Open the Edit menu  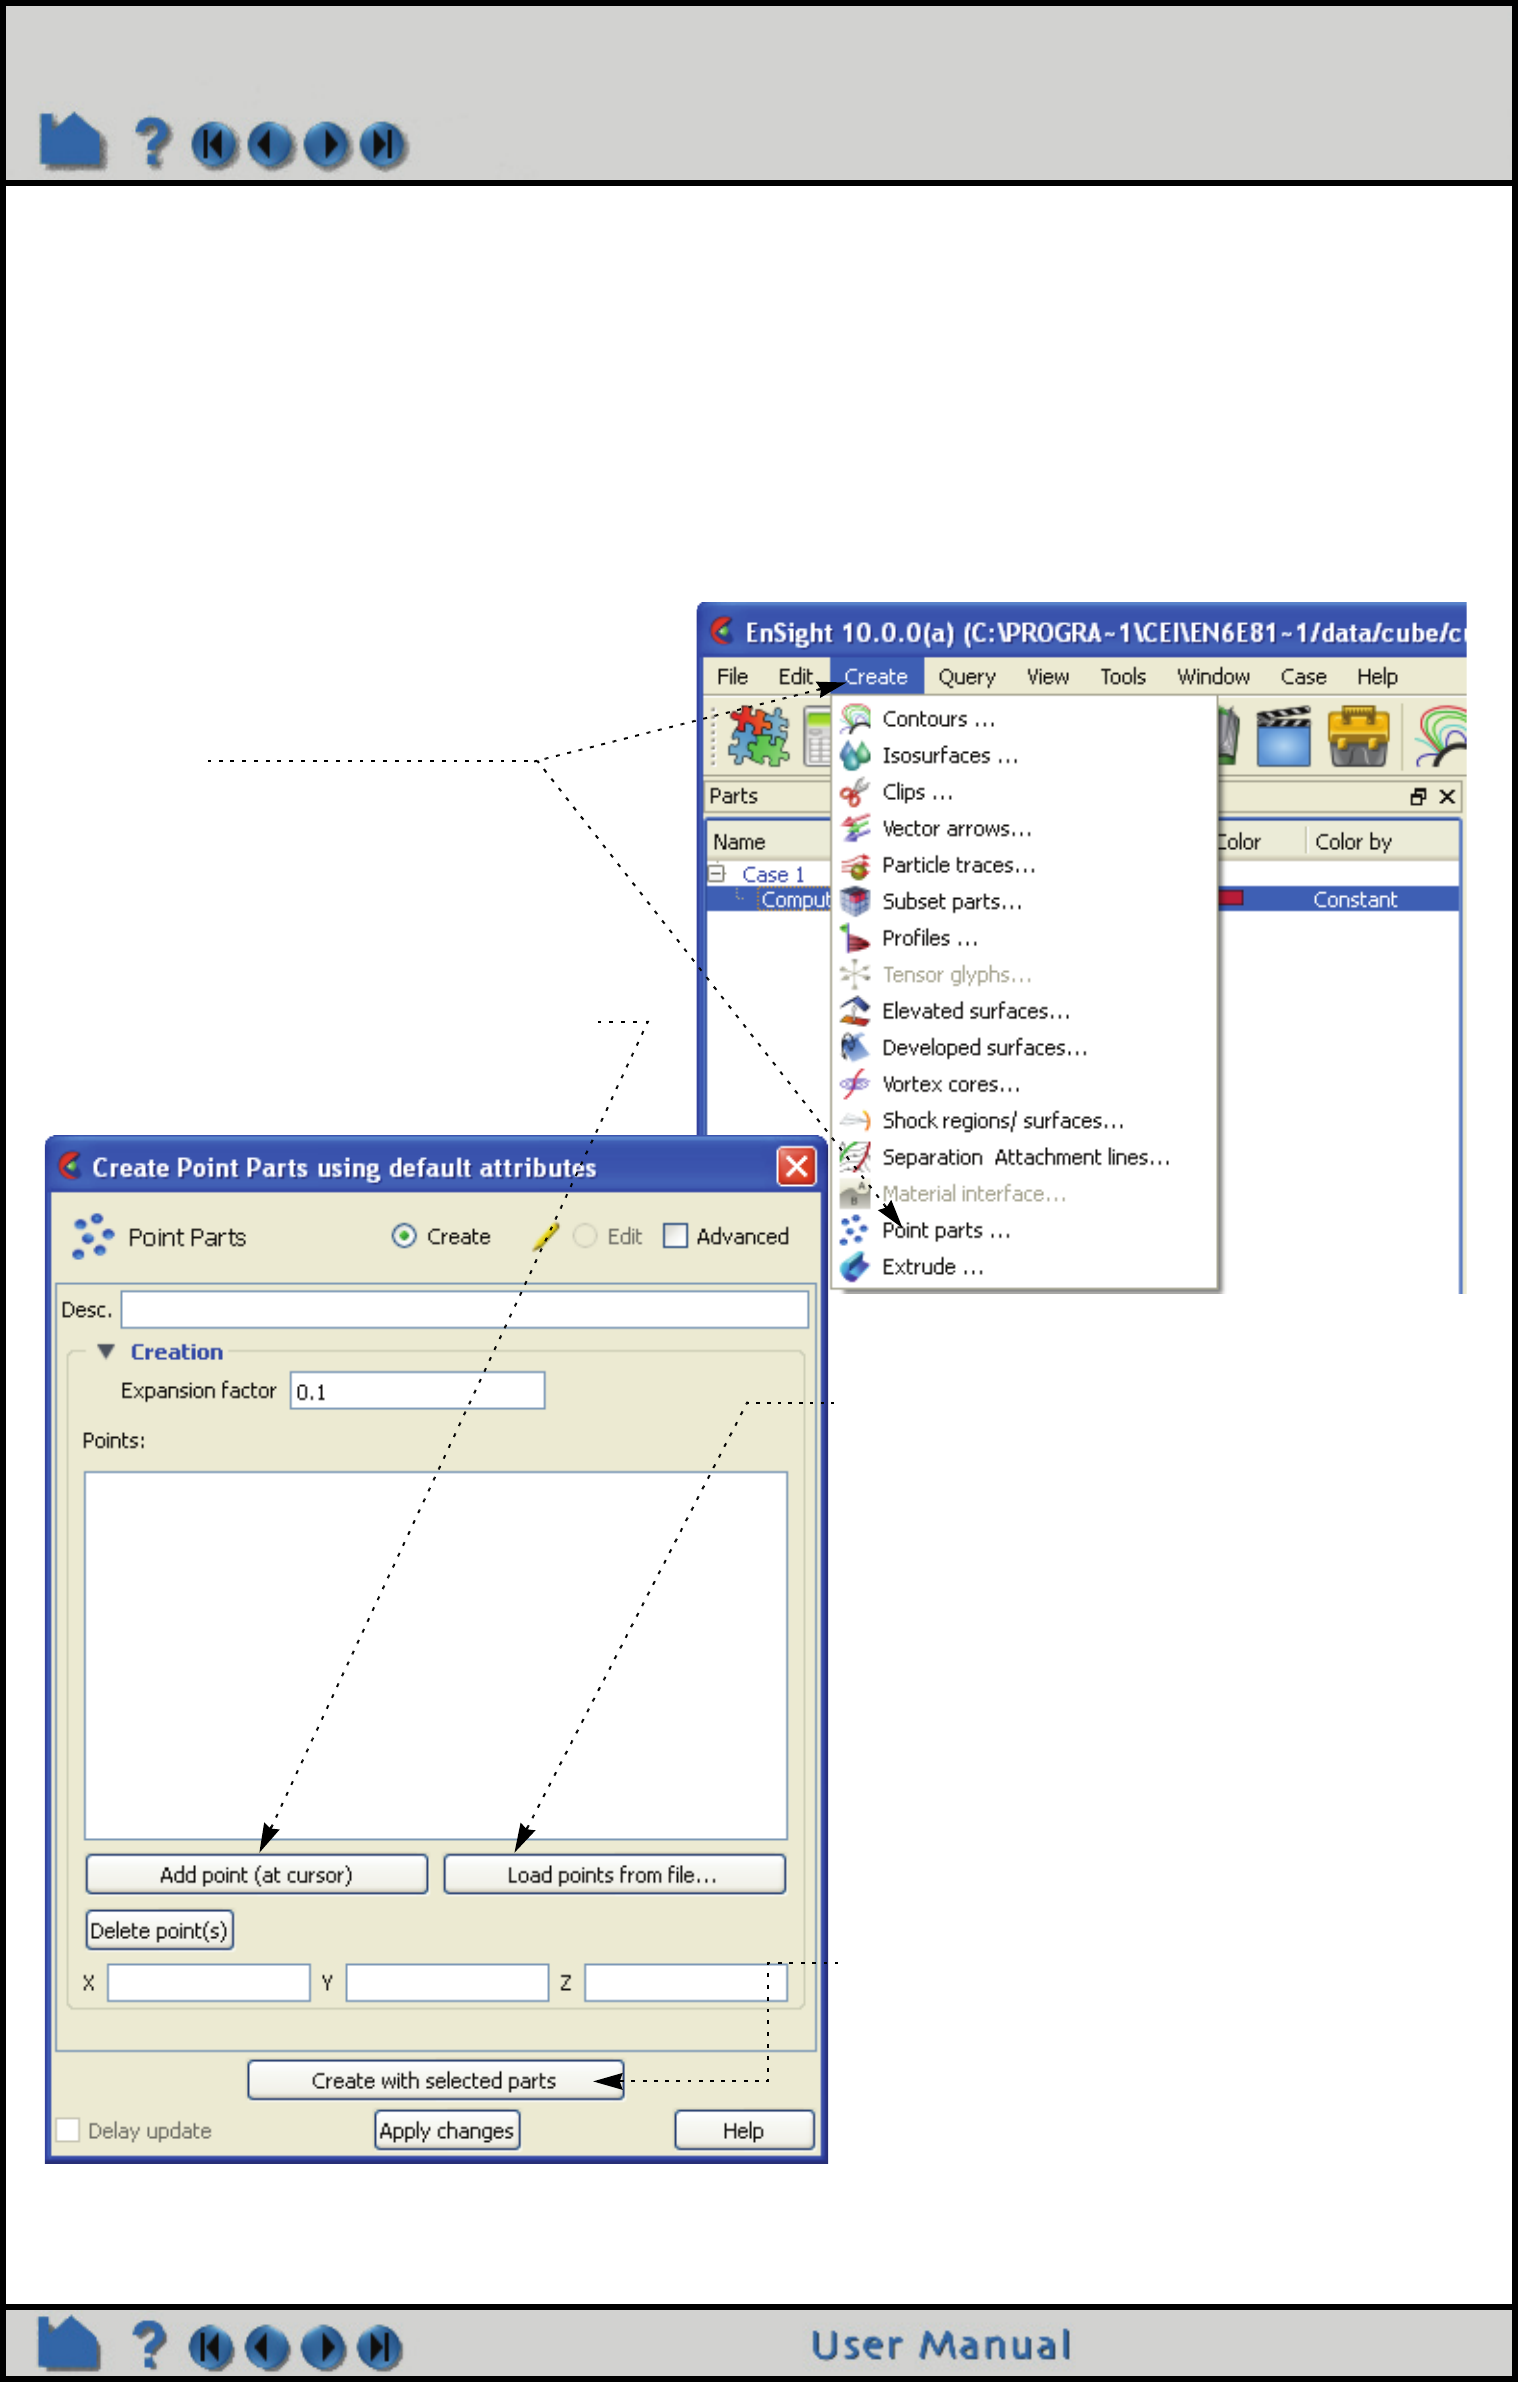pos(796,677)
